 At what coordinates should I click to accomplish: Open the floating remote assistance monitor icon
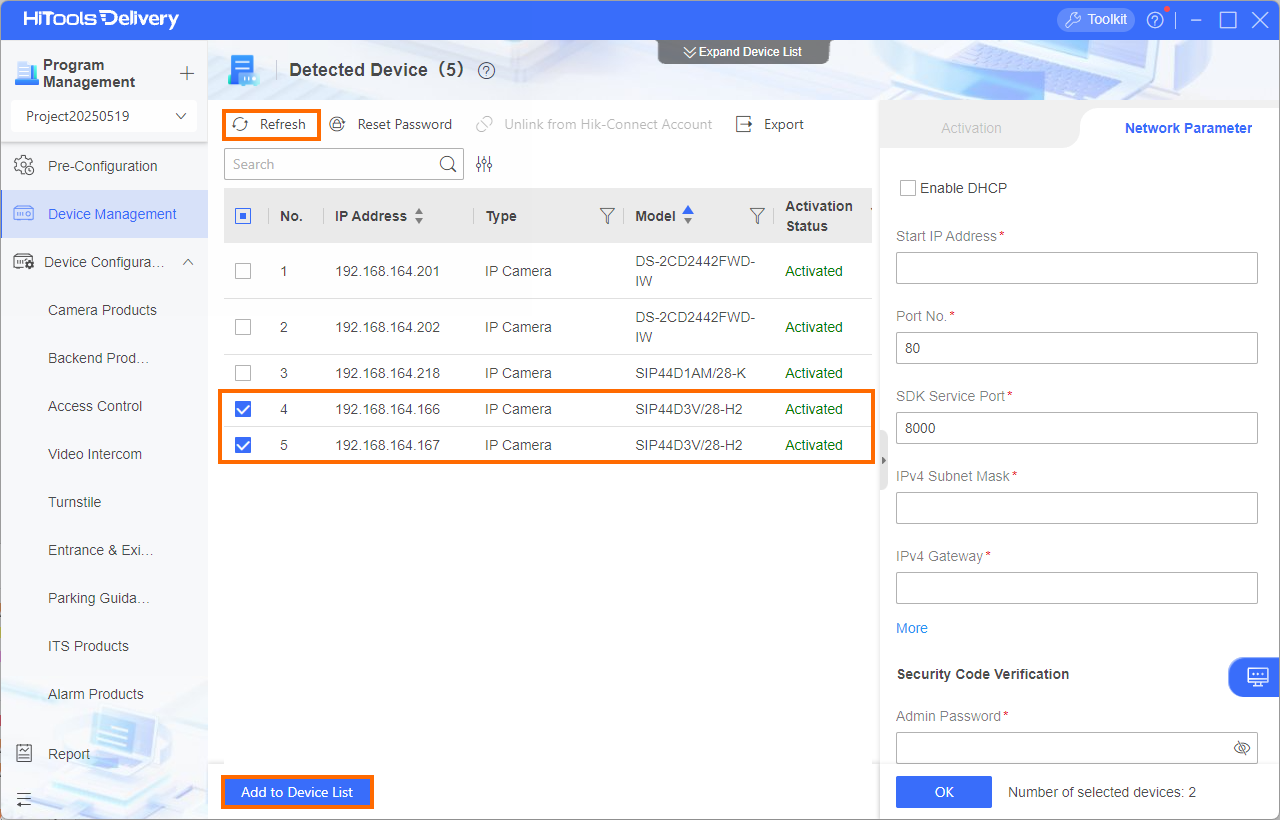1257,677
